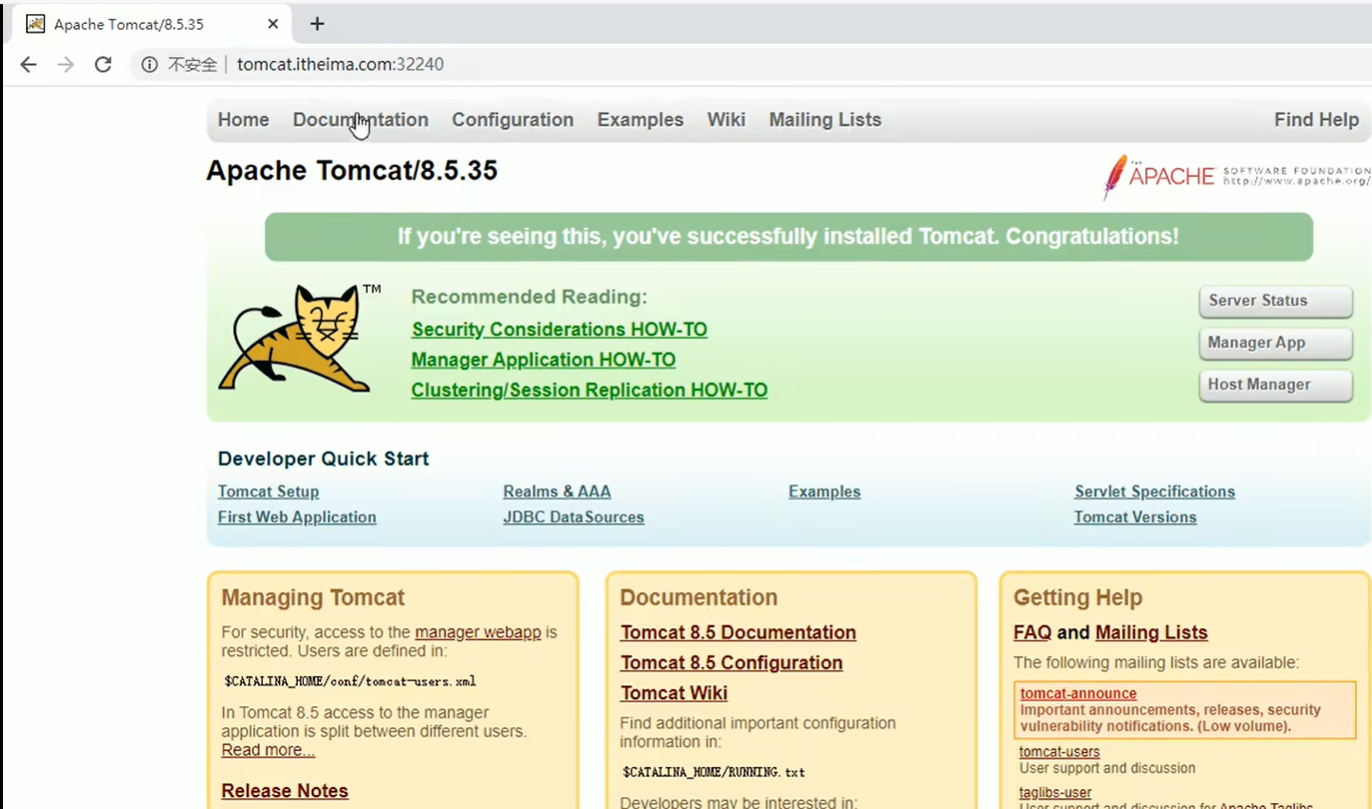Screen dimensions: 1372x809
Task: Open Tomcat 8.5 Configuration link
Action: 731,663
